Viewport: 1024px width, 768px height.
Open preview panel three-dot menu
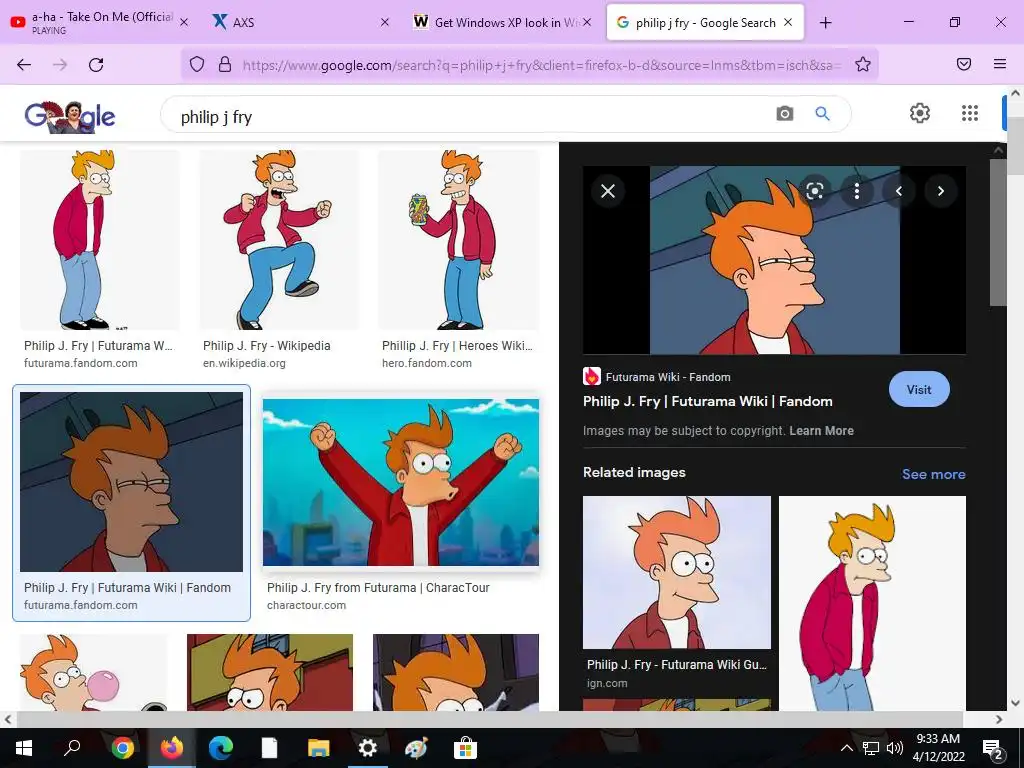[856, 191]
